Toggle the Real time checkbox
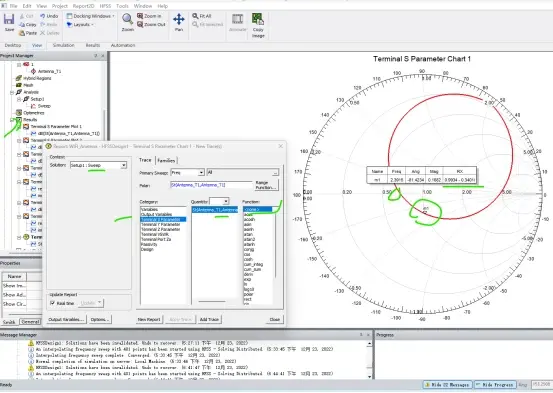Image resolution: width=553 pixels, height=393 pixels. [x=52, y=303]
